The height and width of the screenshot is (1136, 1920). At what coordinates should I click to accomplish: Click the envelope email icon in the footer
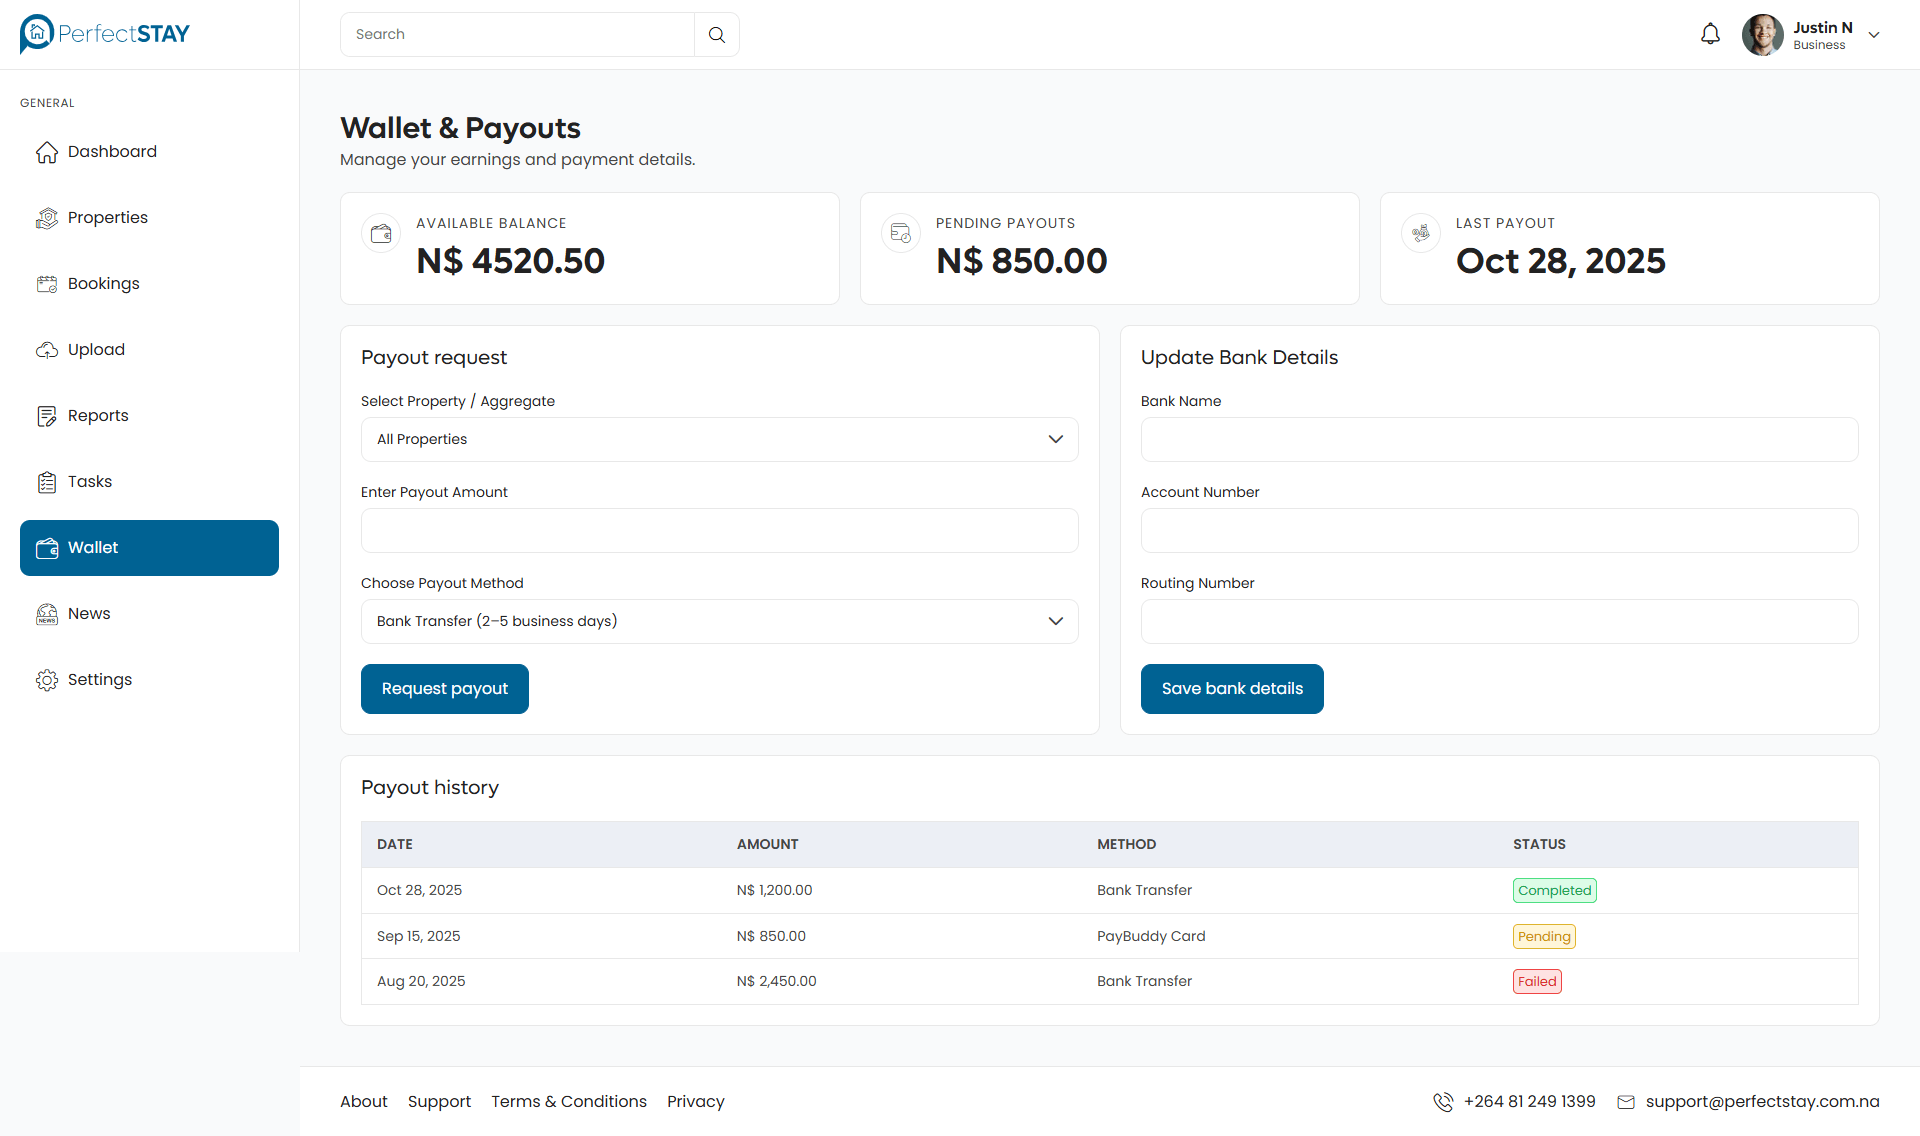pos(1626,1101)
